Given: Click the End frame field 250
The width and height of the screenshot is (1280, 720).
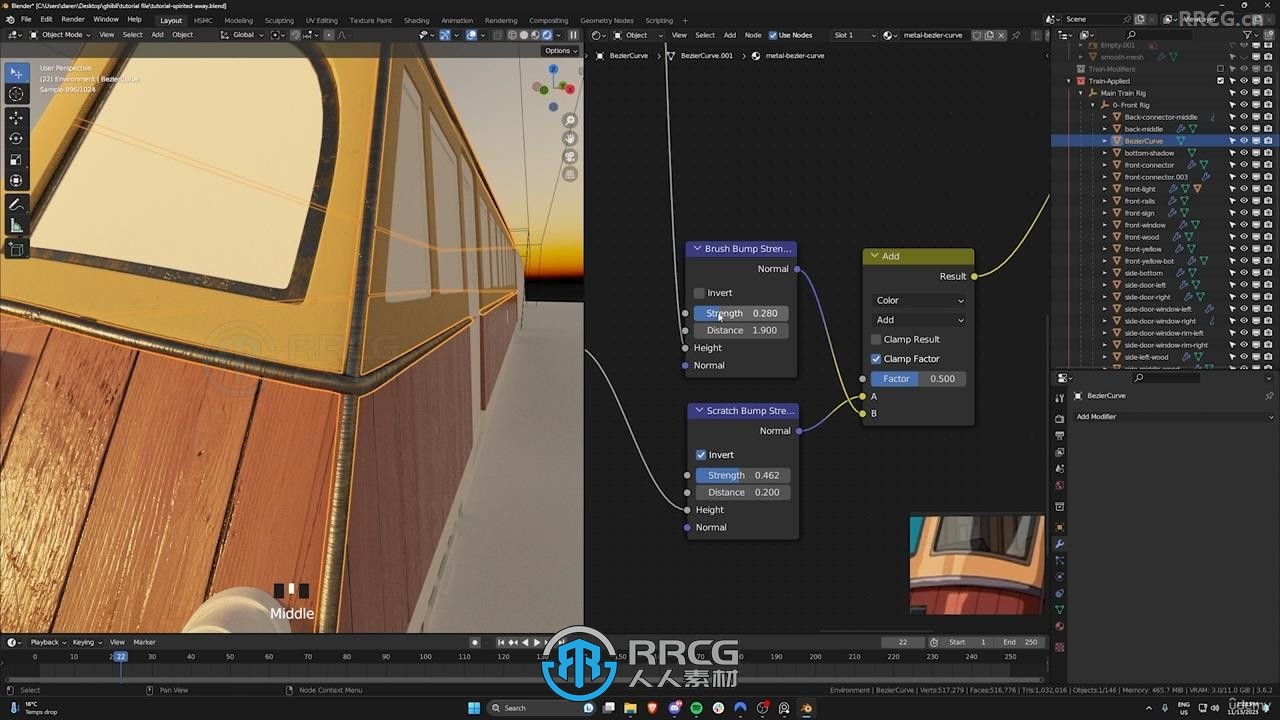Looking at the screenshot, I should click(x=1020, y=642).
